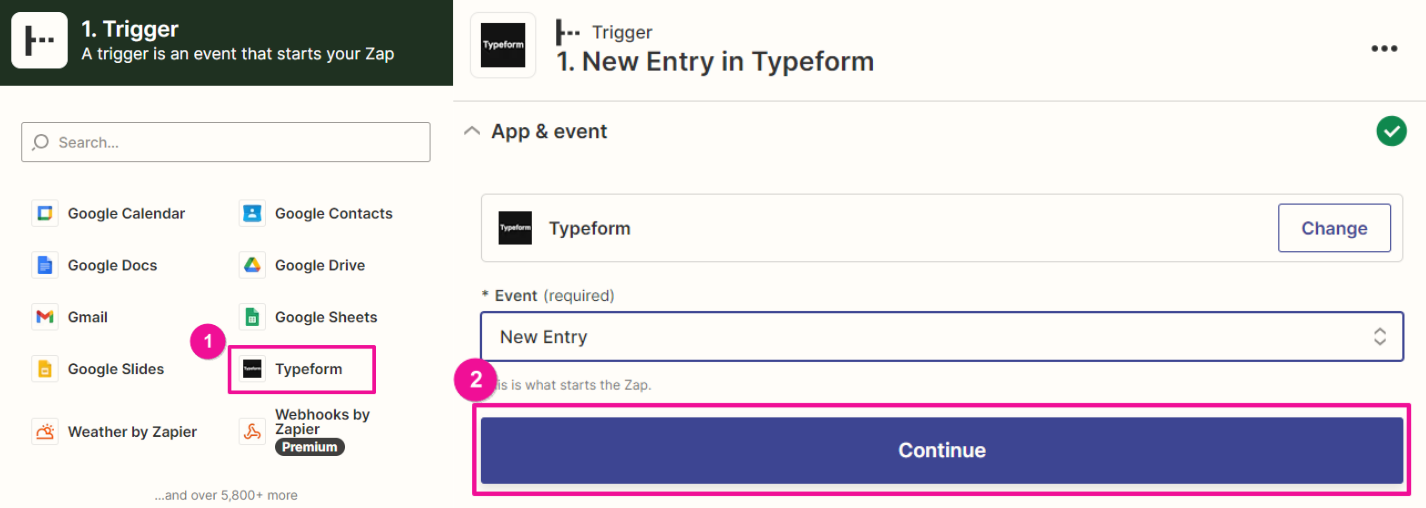1426x508 pixels.
Task: Click the green completed checkmark status
Action: 1391,131
